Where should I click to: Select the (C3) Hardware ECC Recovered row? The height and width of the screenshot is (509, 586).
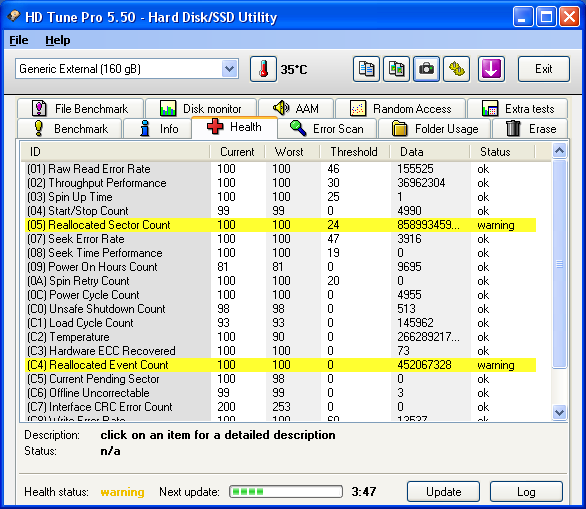coord(281,351)
